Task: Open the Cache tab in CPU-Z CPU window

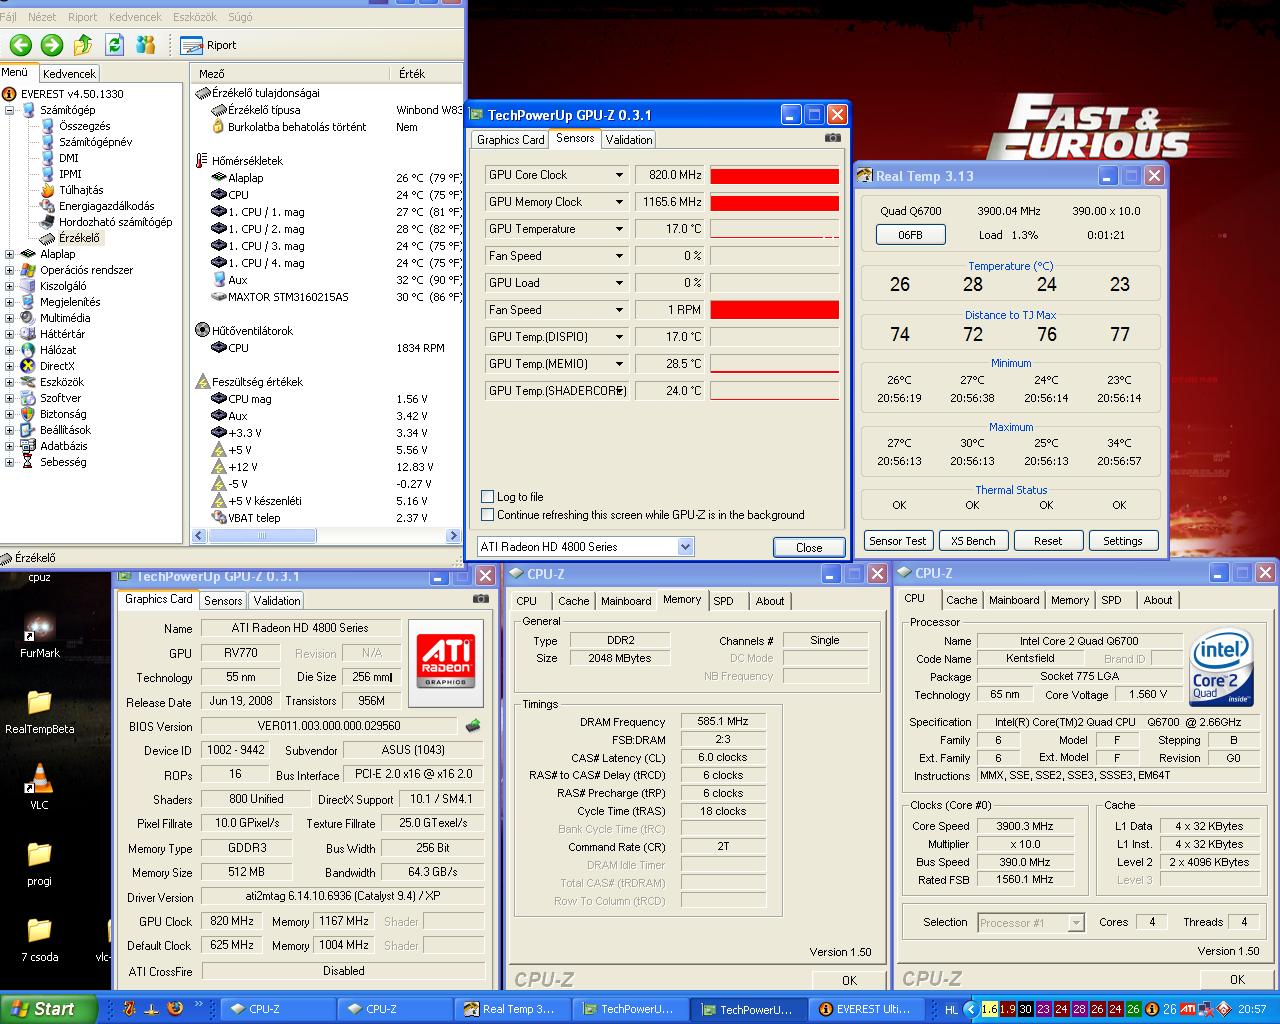Action: (x=962, y=600)
